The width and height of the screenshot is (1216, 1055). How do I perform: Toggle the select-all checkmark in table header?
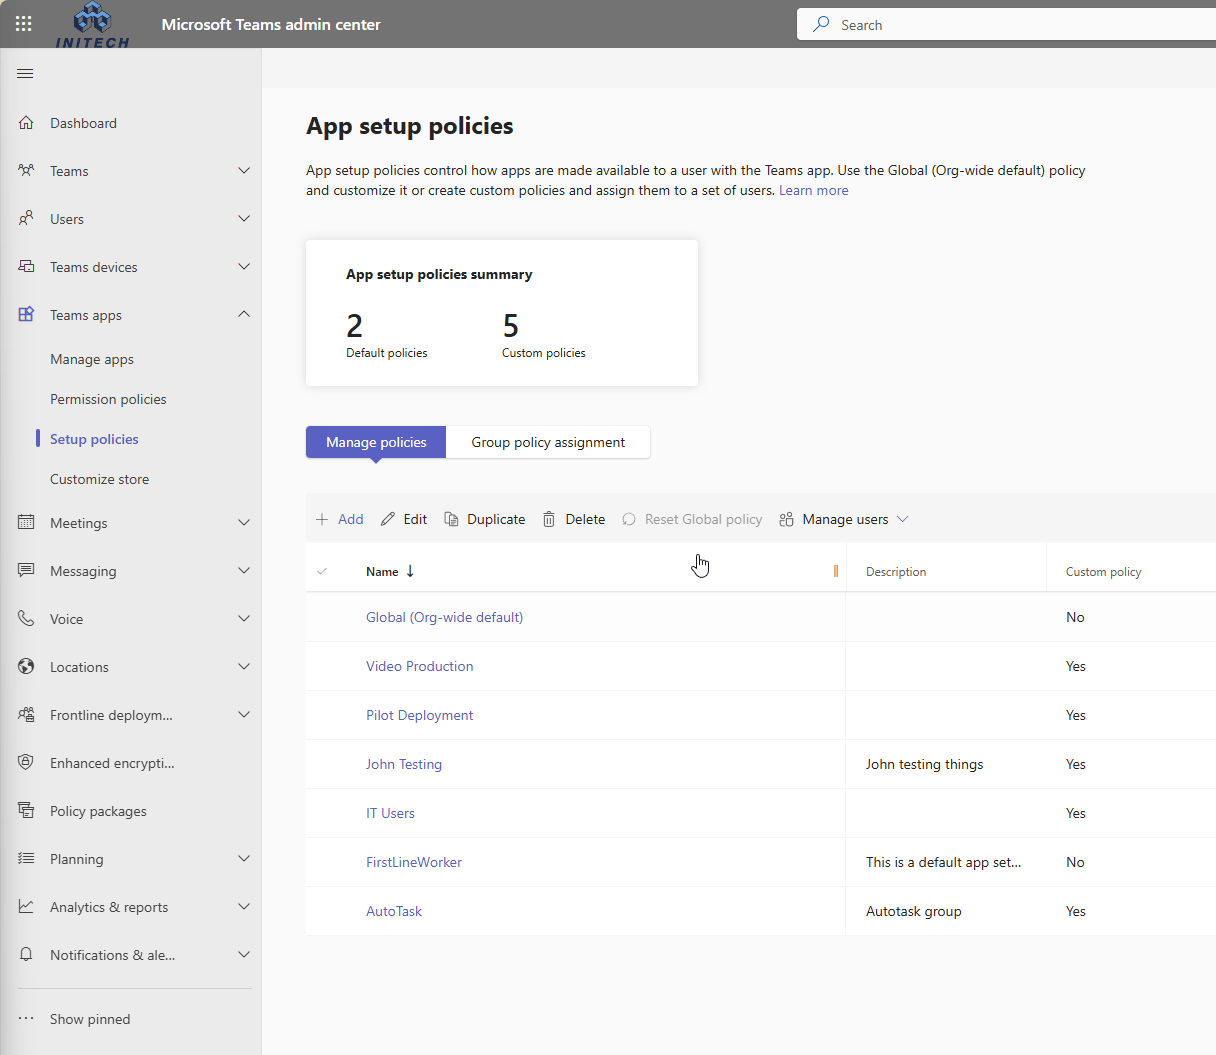322,572
